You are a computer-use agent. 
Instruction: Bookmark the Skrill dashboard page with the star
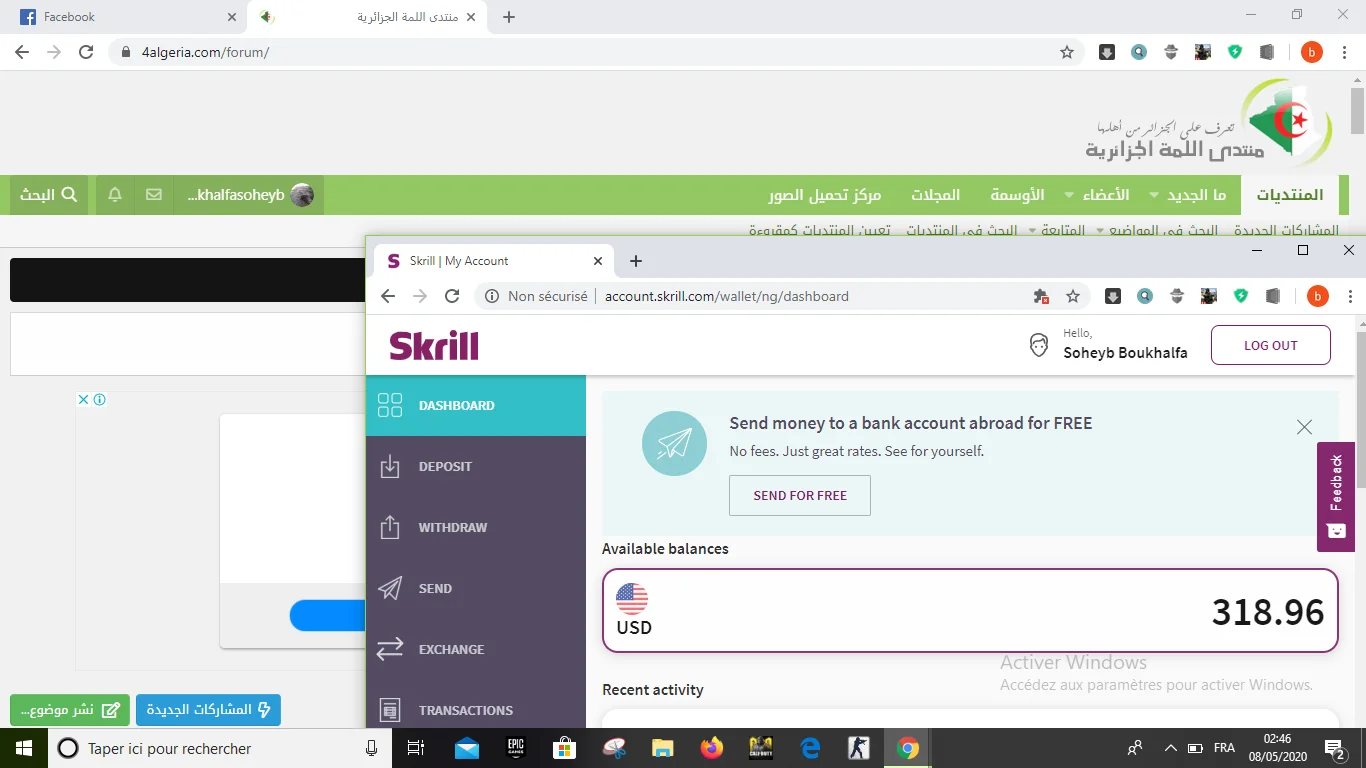pos(1073,296)
